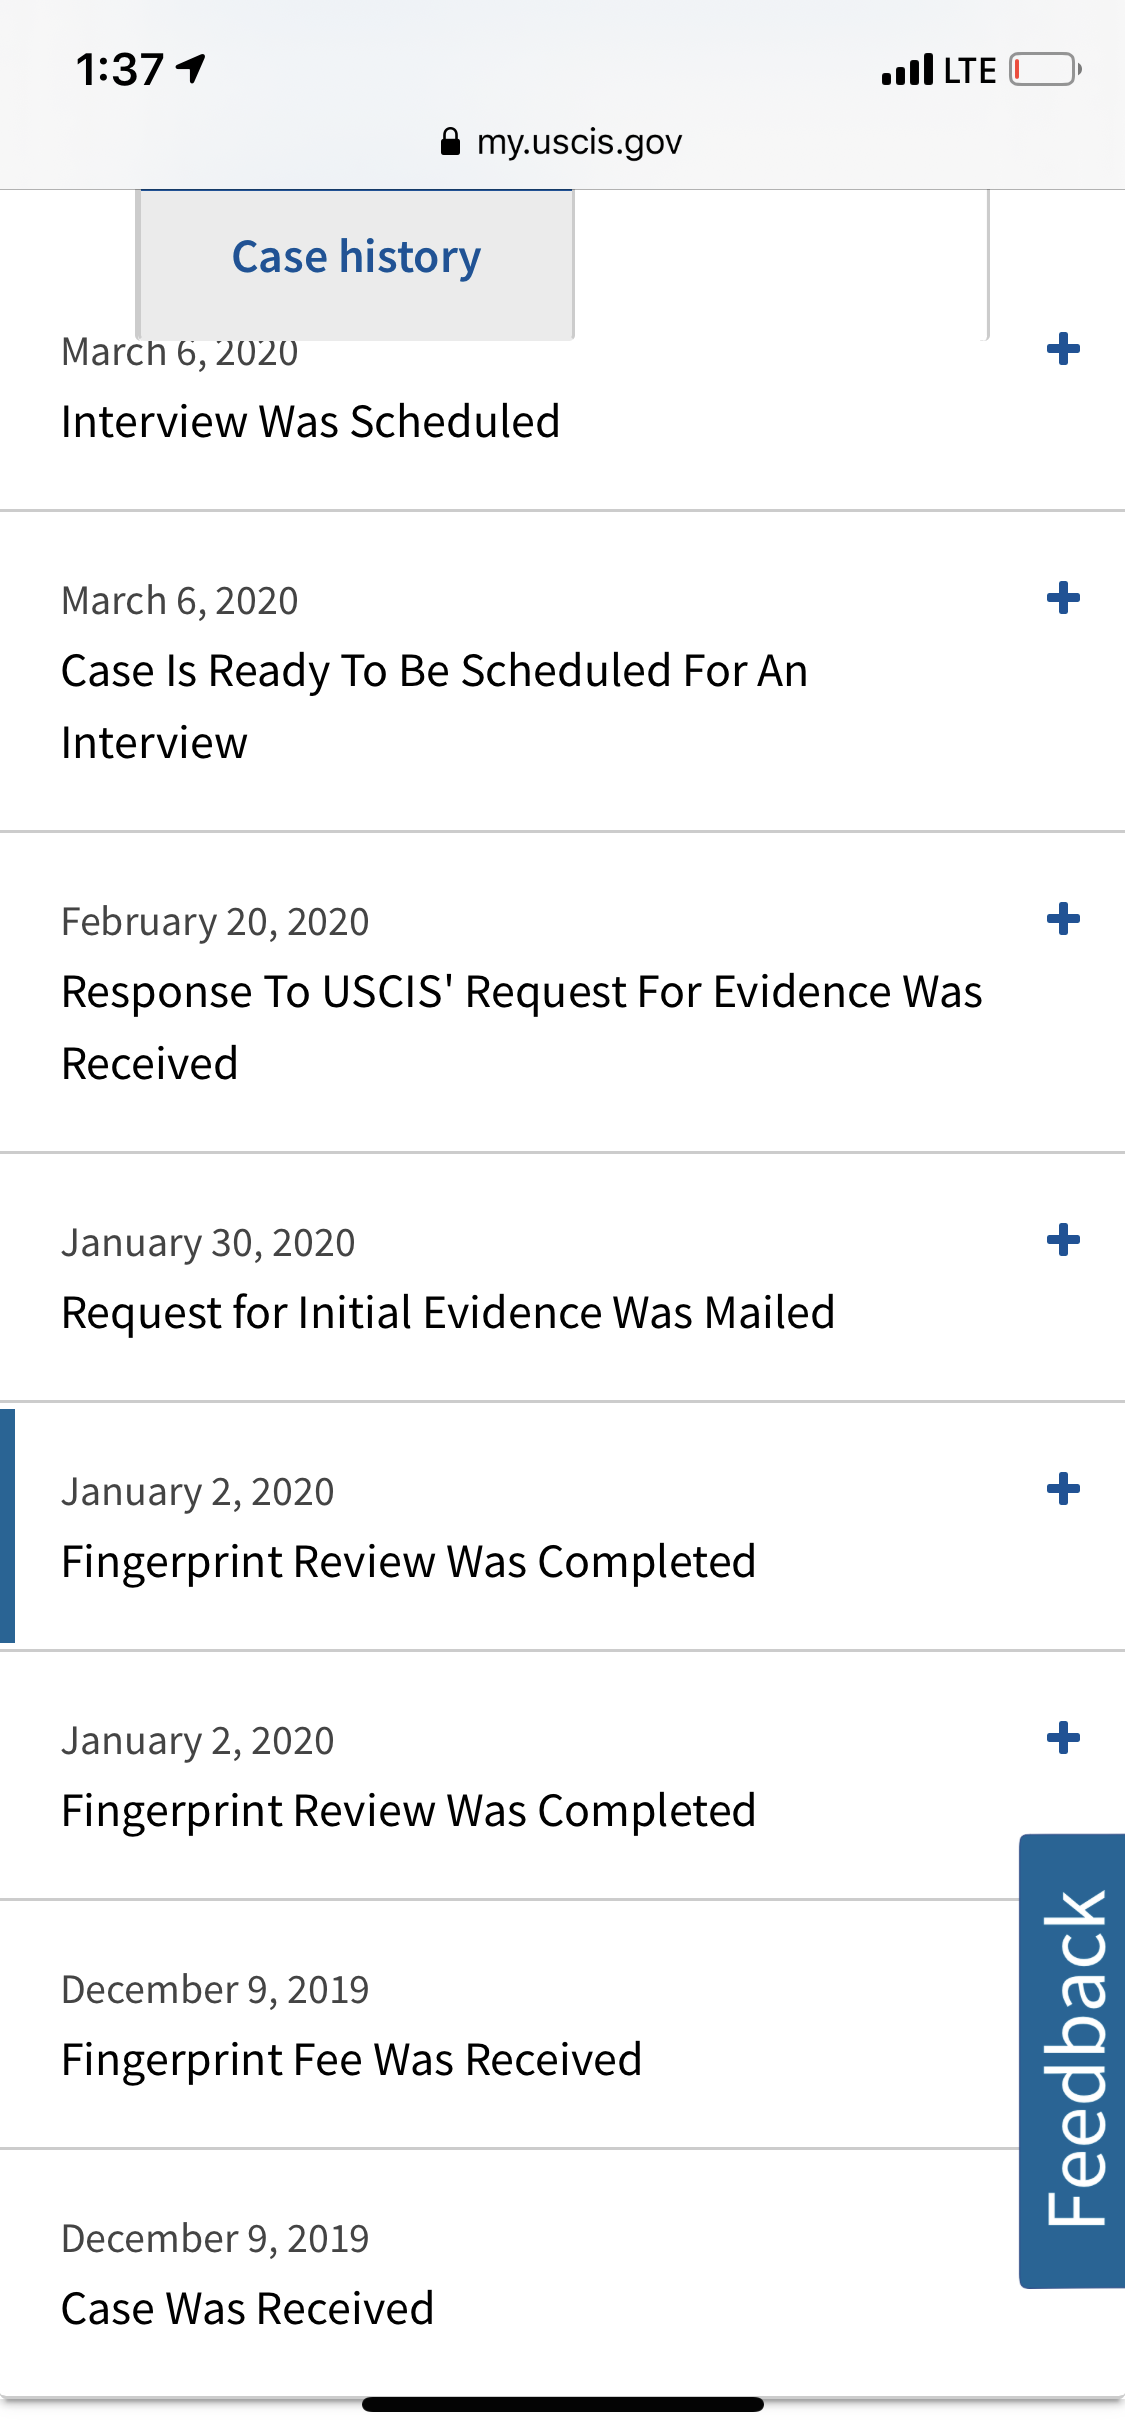Expand Response To USCIS' Request plus icon
This screenshot has width=1125, height=2436.
pyautogui.click(x=1063, y=919)
